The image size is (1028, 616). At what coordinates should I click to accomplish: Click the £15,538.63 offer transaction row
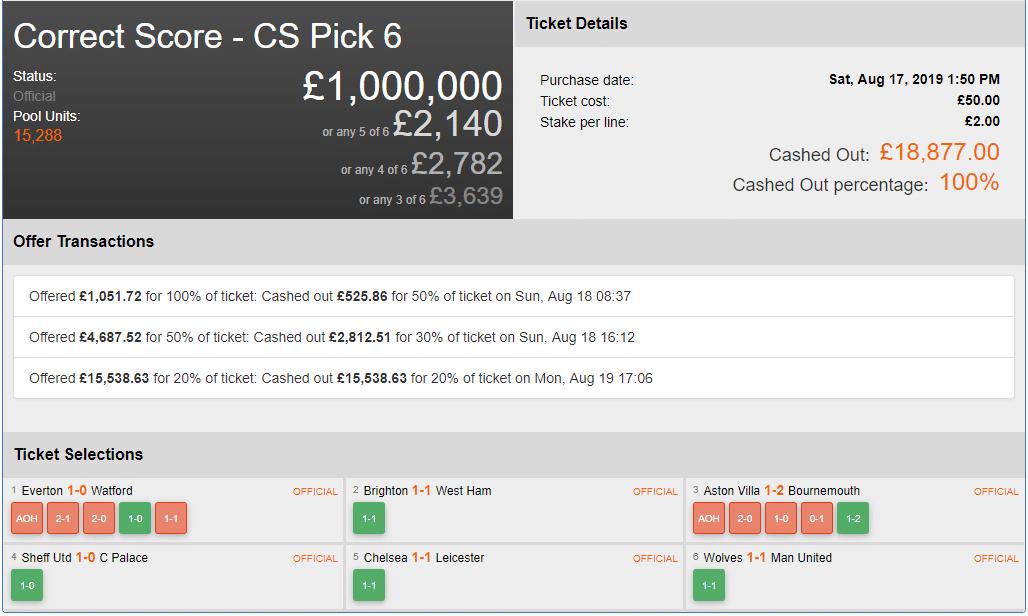point(513,379)
